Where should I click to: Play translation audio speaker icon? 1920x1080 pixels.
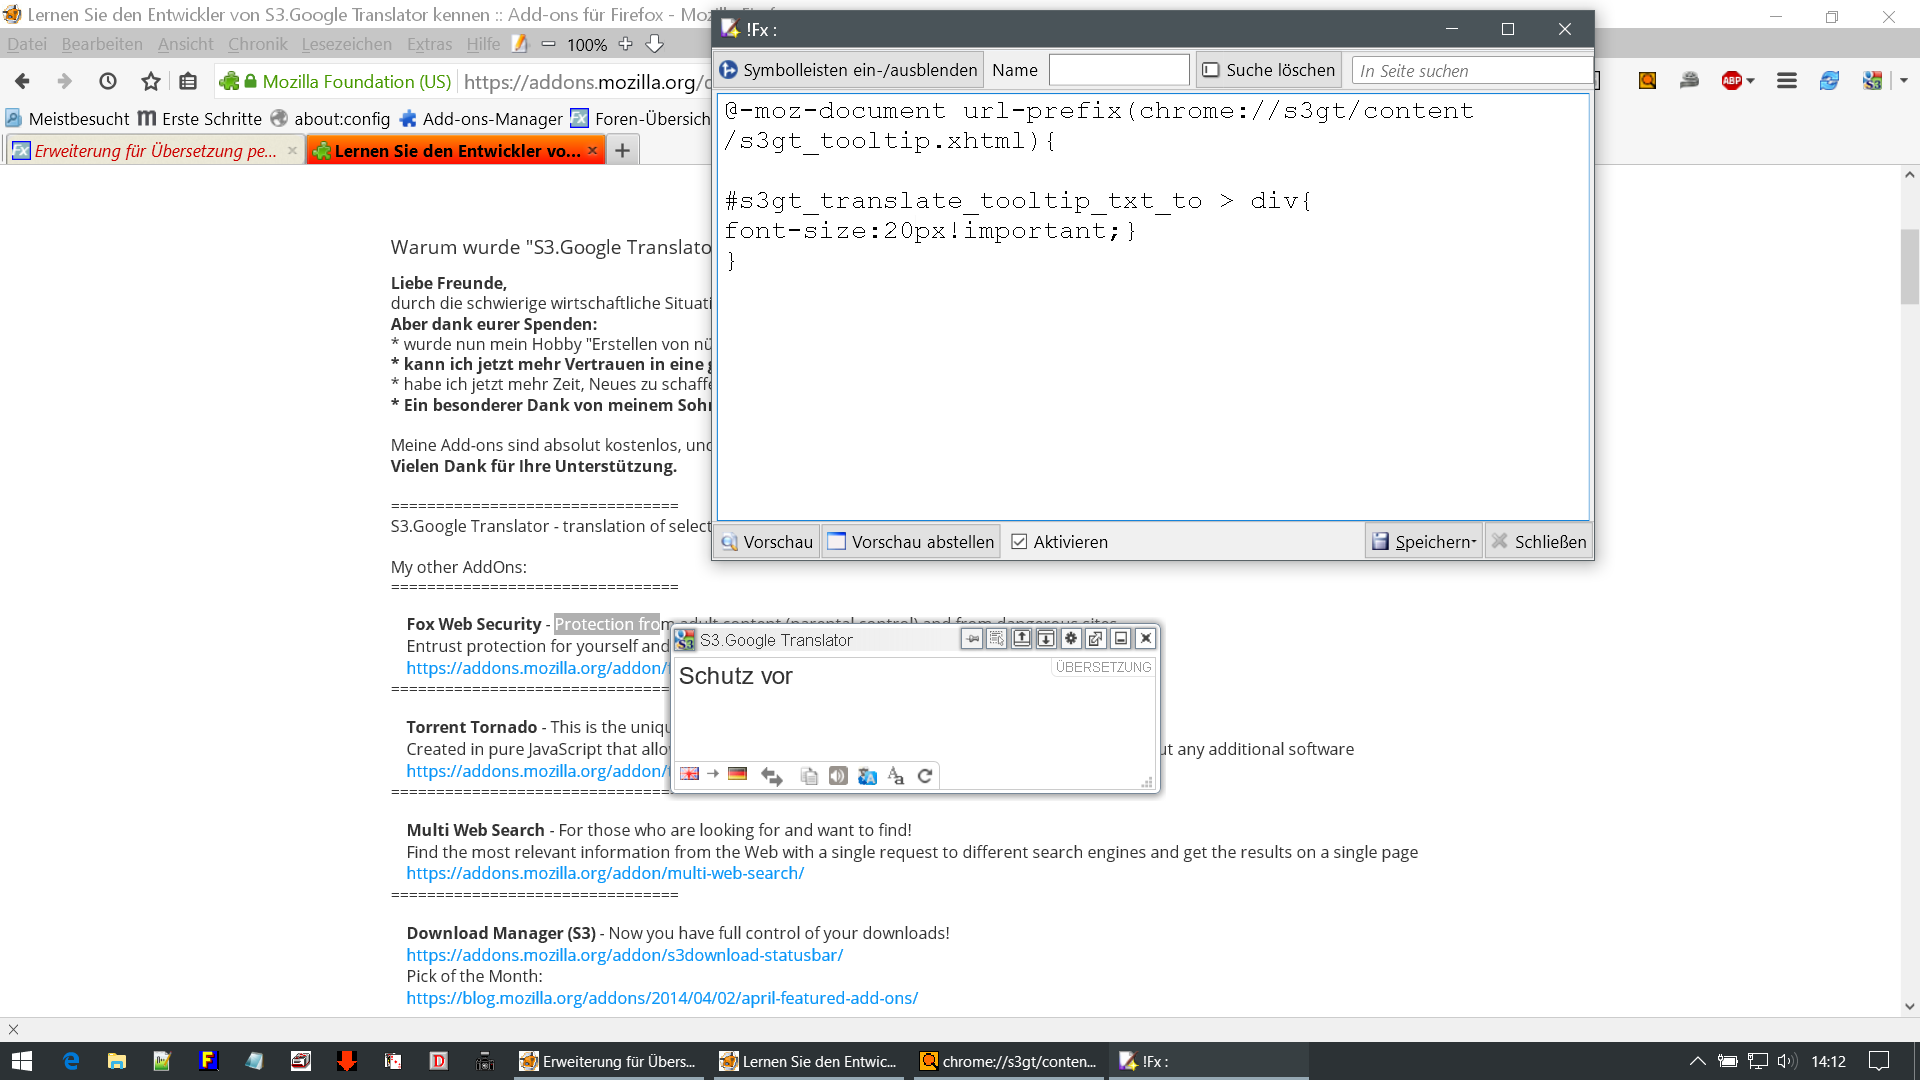tap(838, 776)
